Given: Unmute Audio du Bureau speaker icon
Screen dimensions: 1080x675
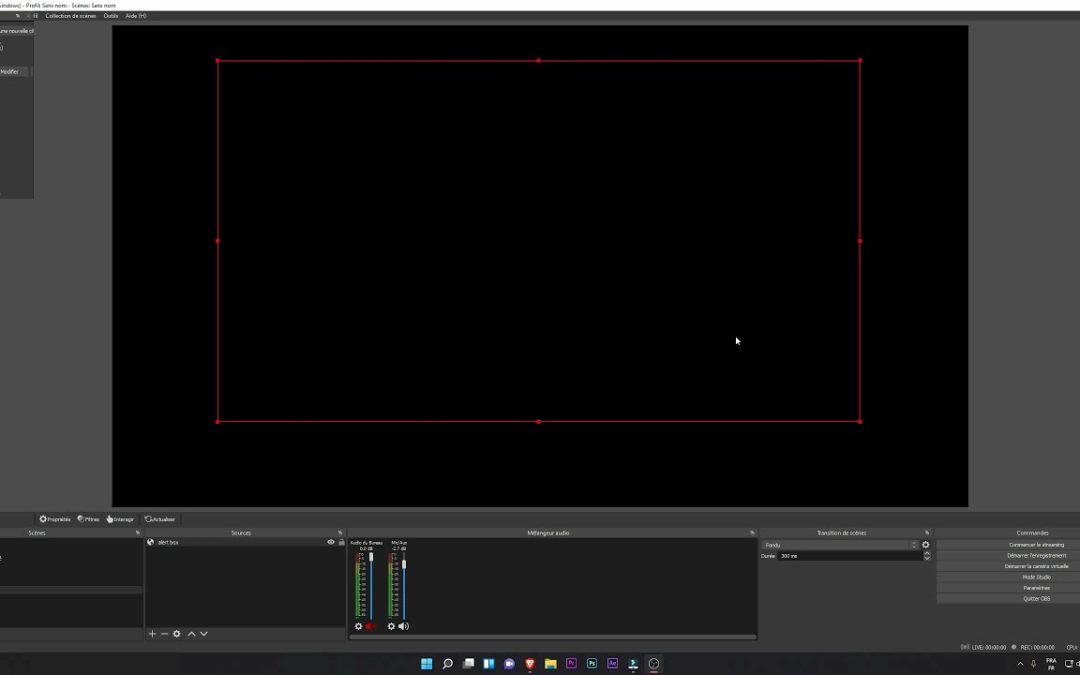Looking at the screenshot, I should click(x=369, y=626).
